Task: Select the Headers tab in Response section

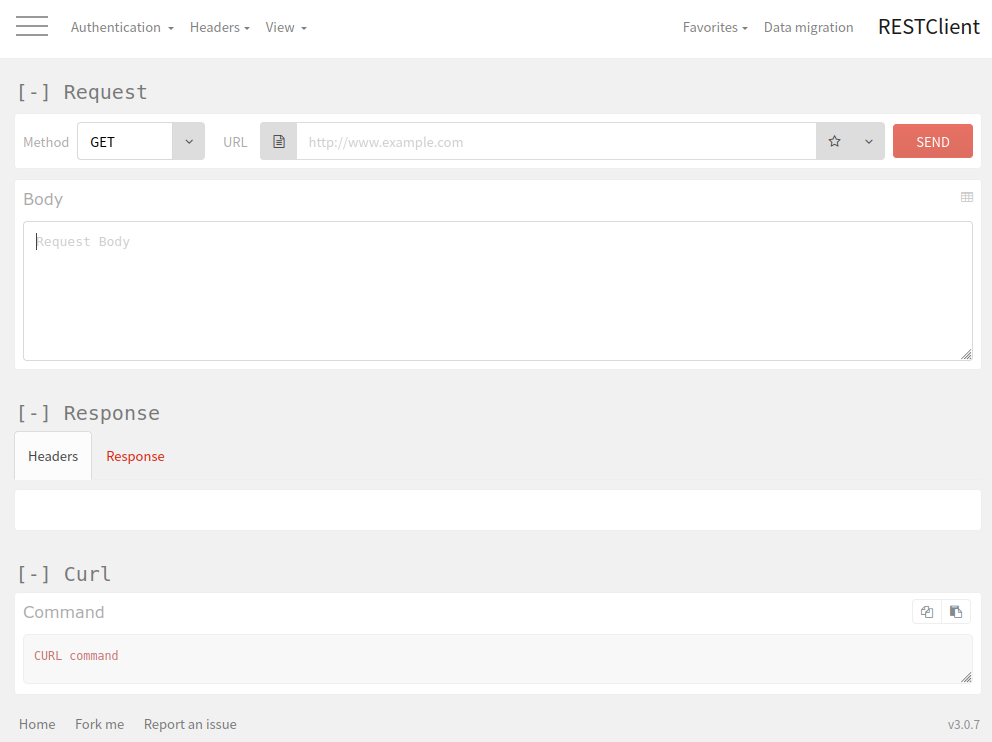Action: pos(52,456)
